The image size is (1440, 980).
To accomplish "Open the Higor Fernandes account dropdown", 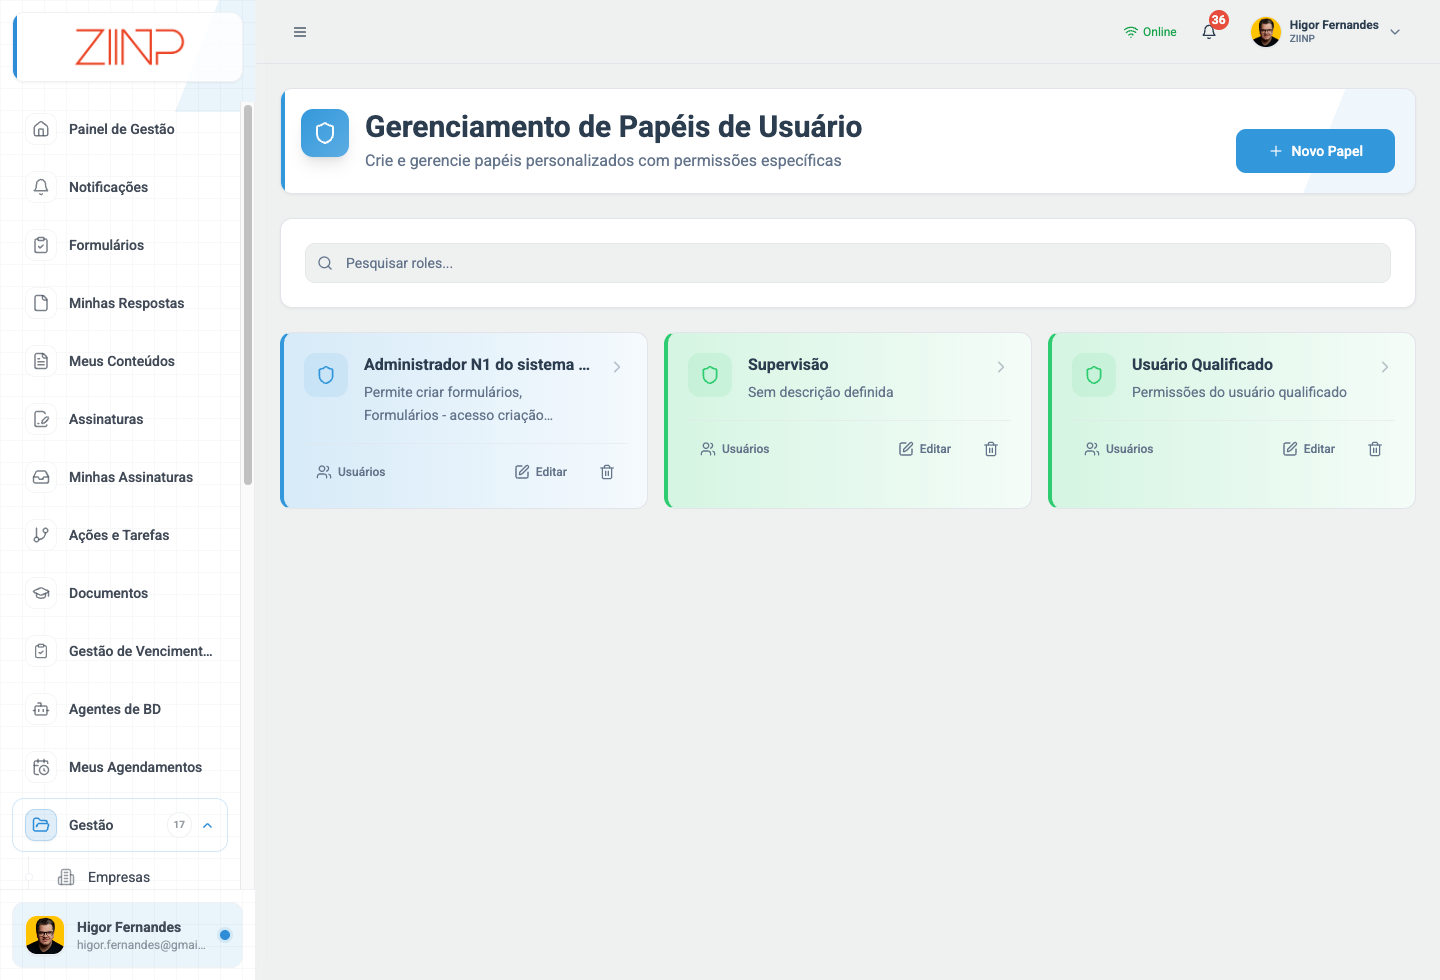I will (x=1326, y=32).
